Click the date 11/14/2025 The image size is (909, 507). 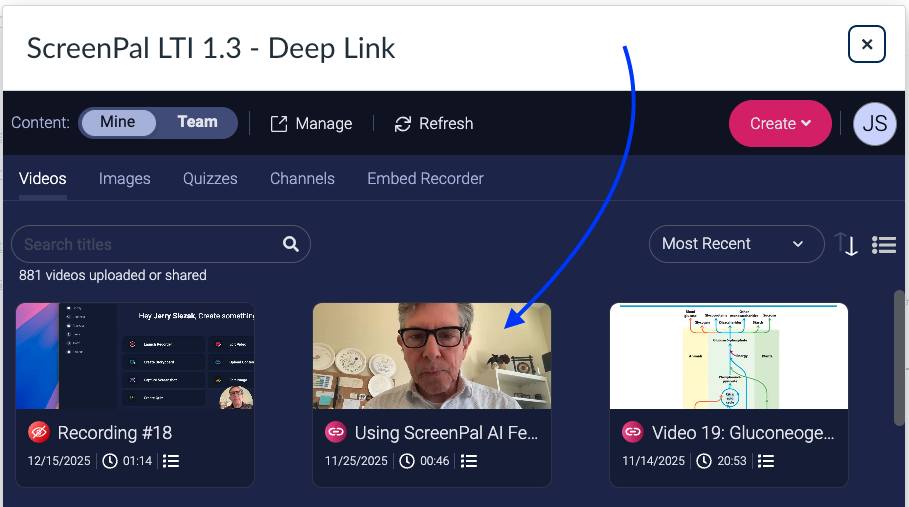pos(653,461)
